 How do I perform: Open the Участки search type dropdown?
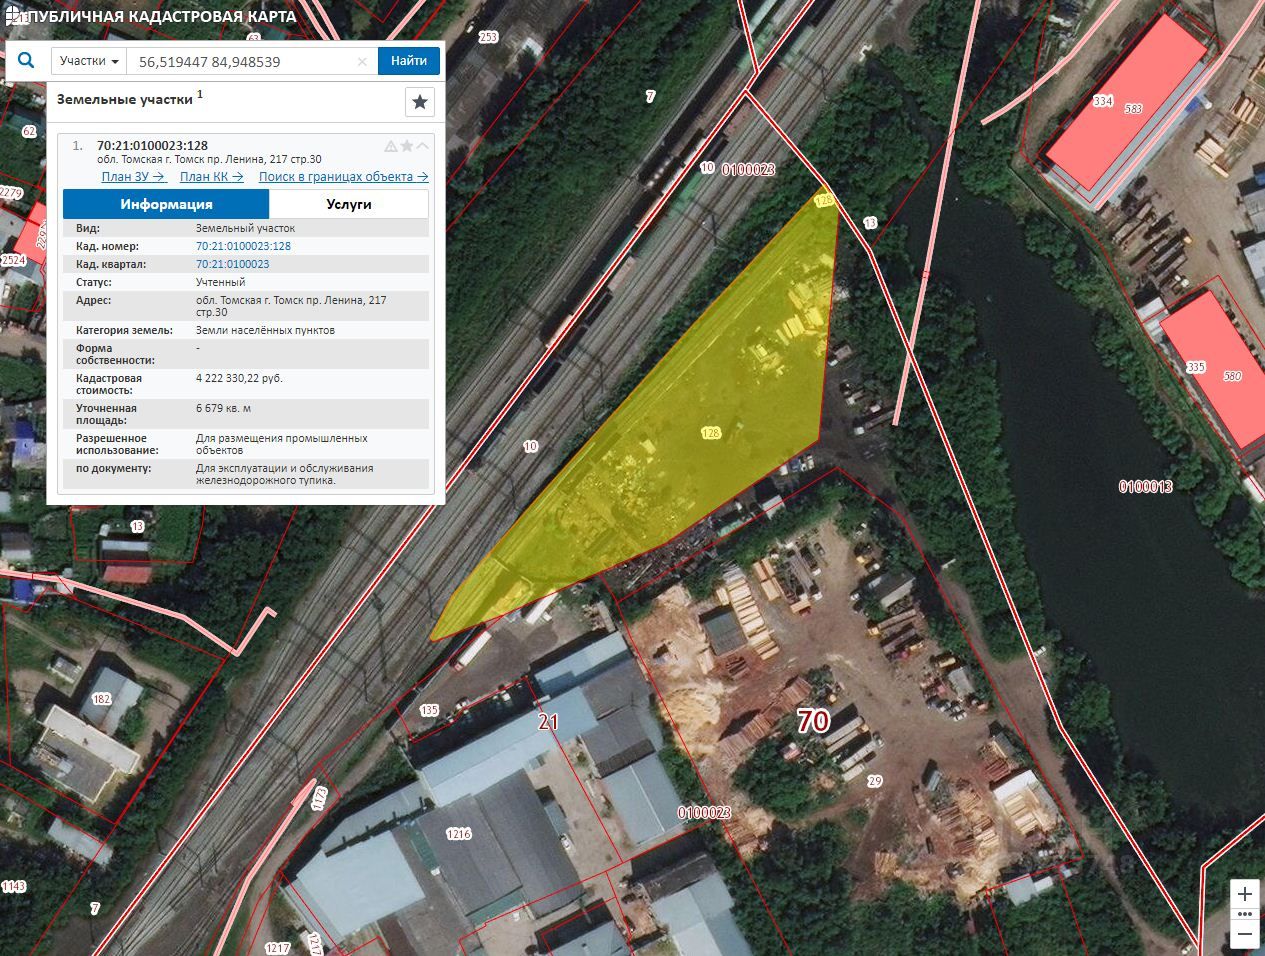89,61
